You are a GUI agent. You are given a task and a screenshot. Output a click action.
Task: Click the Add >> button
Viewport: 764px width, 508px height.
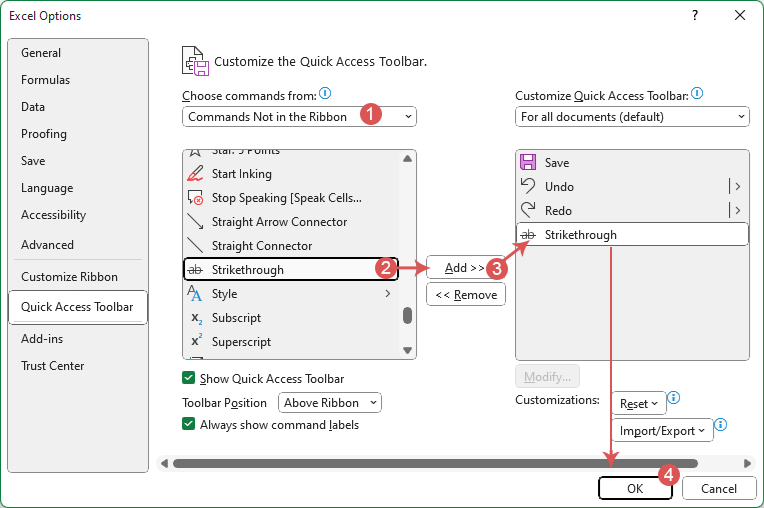pyautogui.click(x=465, y=268)
